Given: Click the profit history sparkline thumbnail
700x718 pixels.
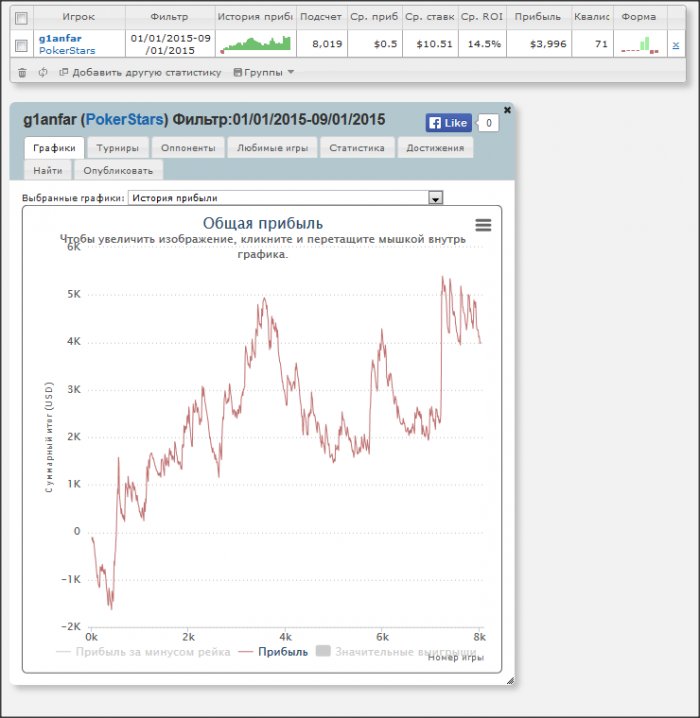Looking at the screenshot, I should 255,44.
